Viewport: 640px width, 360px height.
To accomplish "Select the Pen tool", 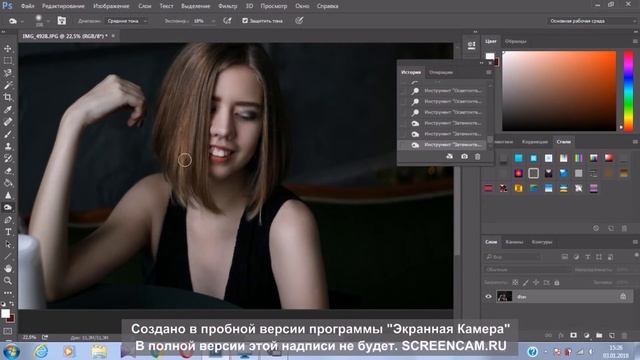I will click(8, 220).
